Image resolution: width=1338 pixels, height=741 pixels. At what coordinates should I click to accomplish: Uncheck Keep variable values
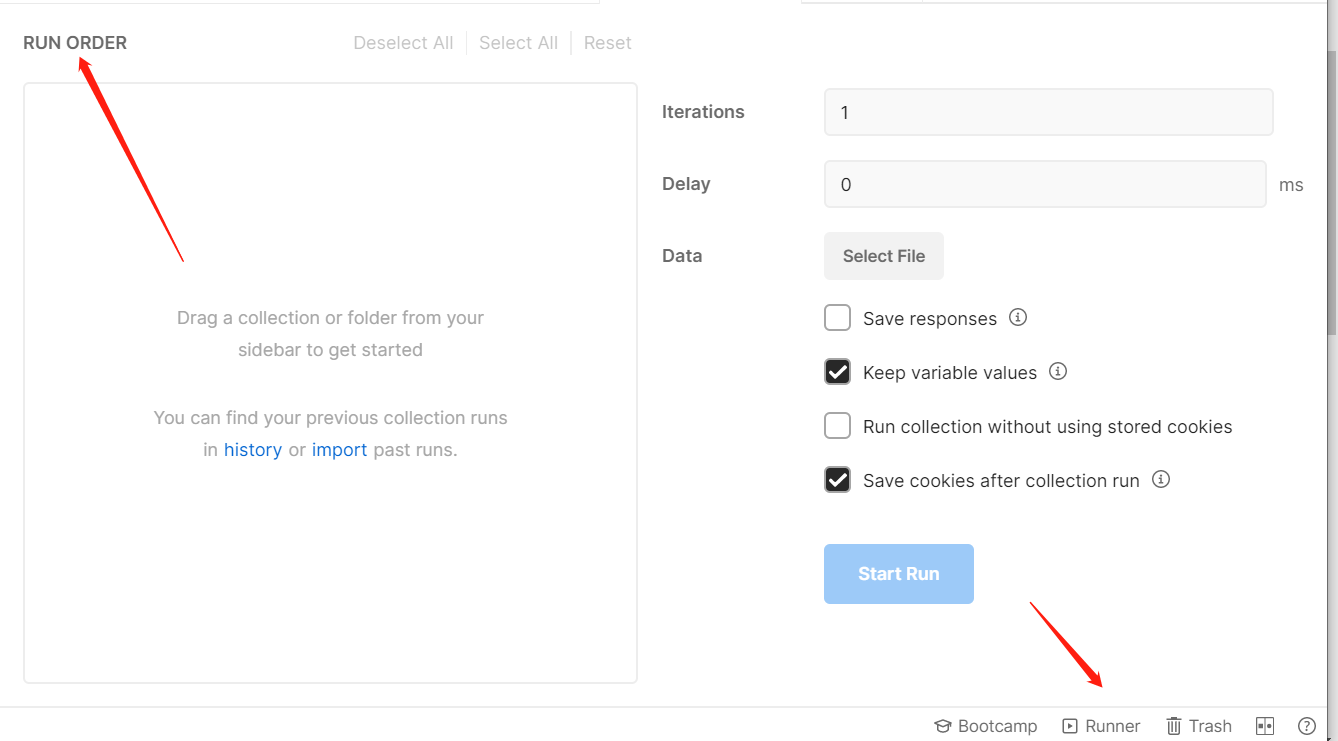click(x=837, y=372)
